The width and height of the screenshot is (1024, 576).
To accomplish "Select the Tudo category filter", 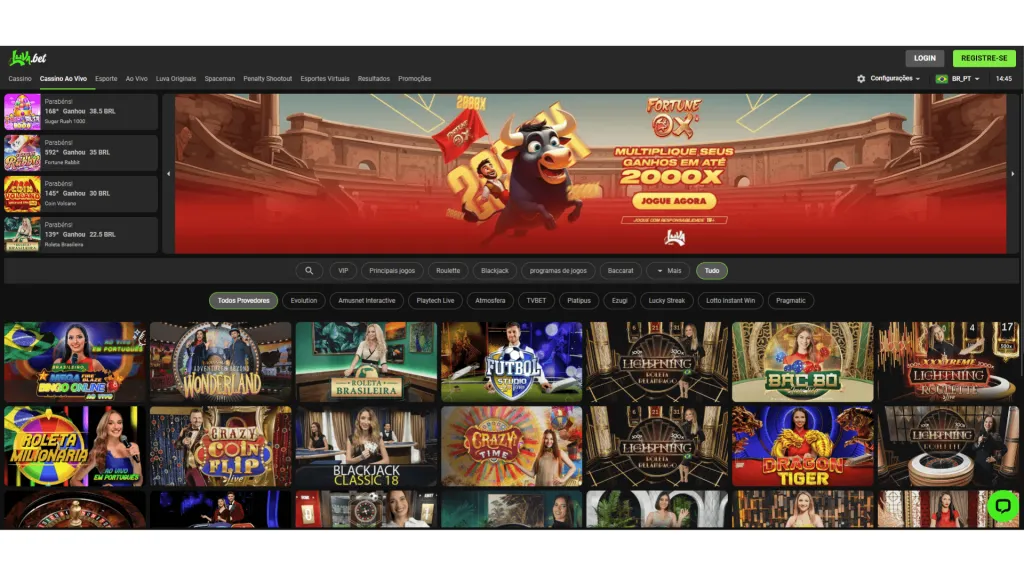I will click(x=711, y=271).
